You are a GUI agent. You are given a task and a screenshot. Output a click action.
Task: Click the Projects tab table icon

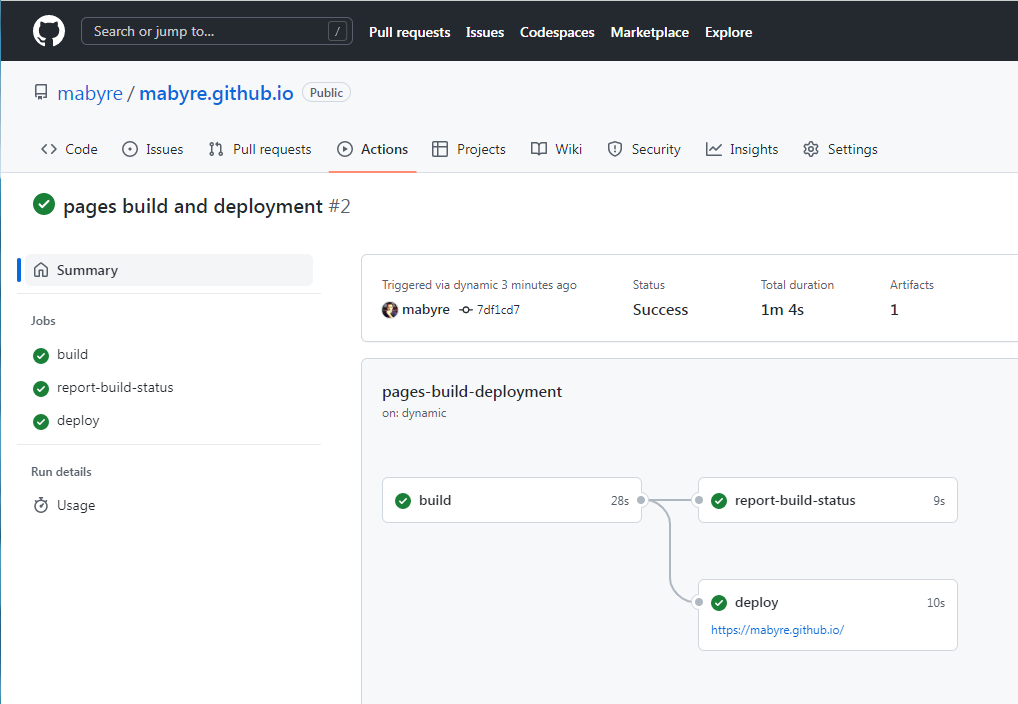click(x=440, y=149)
